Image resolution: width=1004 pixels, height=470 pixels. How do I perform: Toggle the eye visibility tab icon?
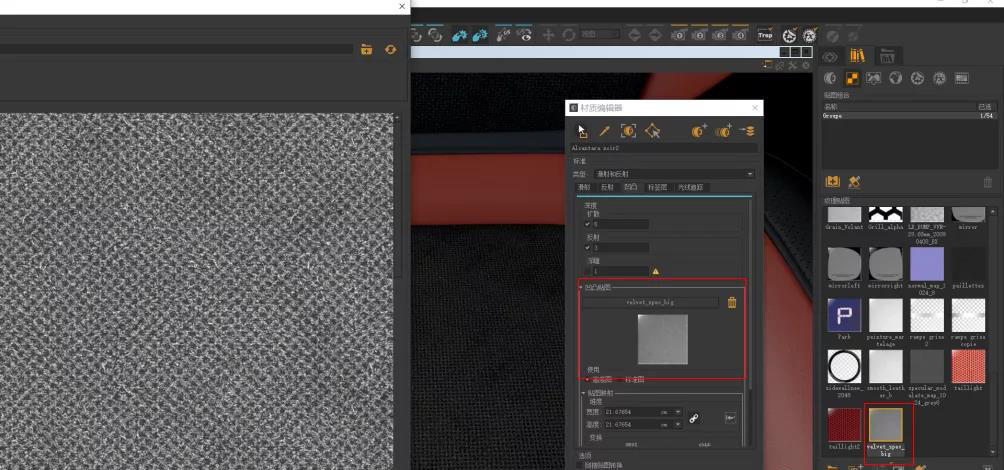point(830,57)
